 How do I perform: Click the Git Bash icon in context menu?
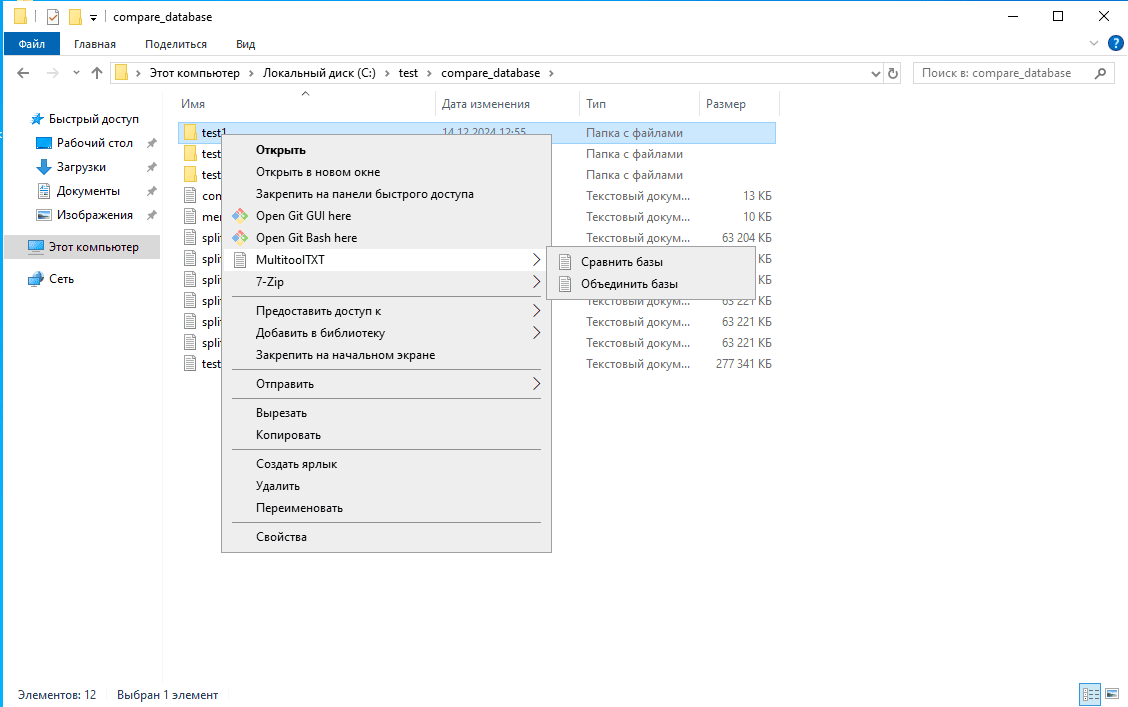click(239, 238)
